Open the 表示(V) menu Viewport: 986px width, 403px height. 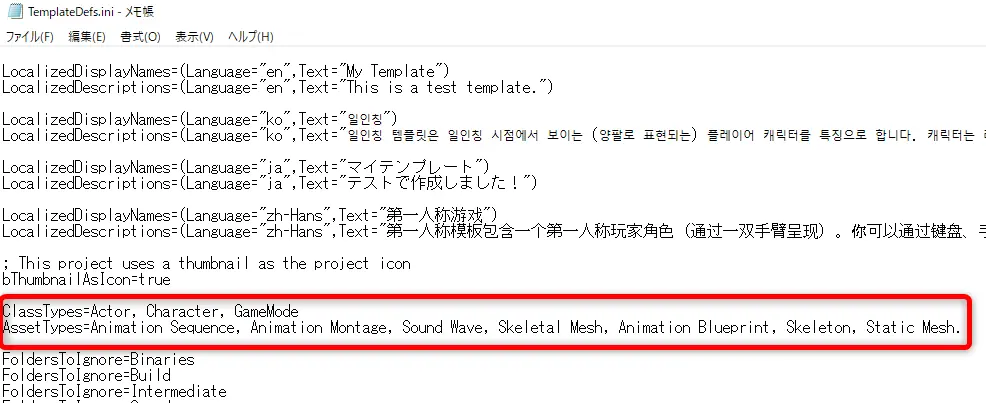click(194, 37)
